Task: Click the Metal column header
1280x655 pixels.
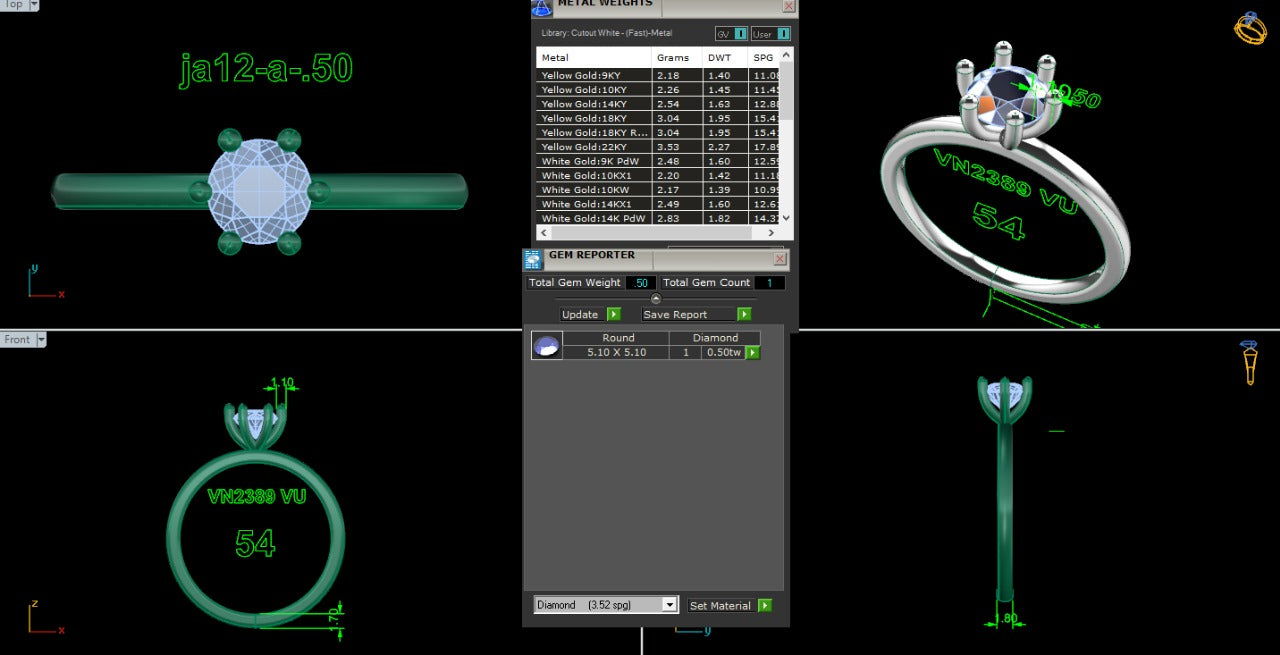Action: pos(595,58)
